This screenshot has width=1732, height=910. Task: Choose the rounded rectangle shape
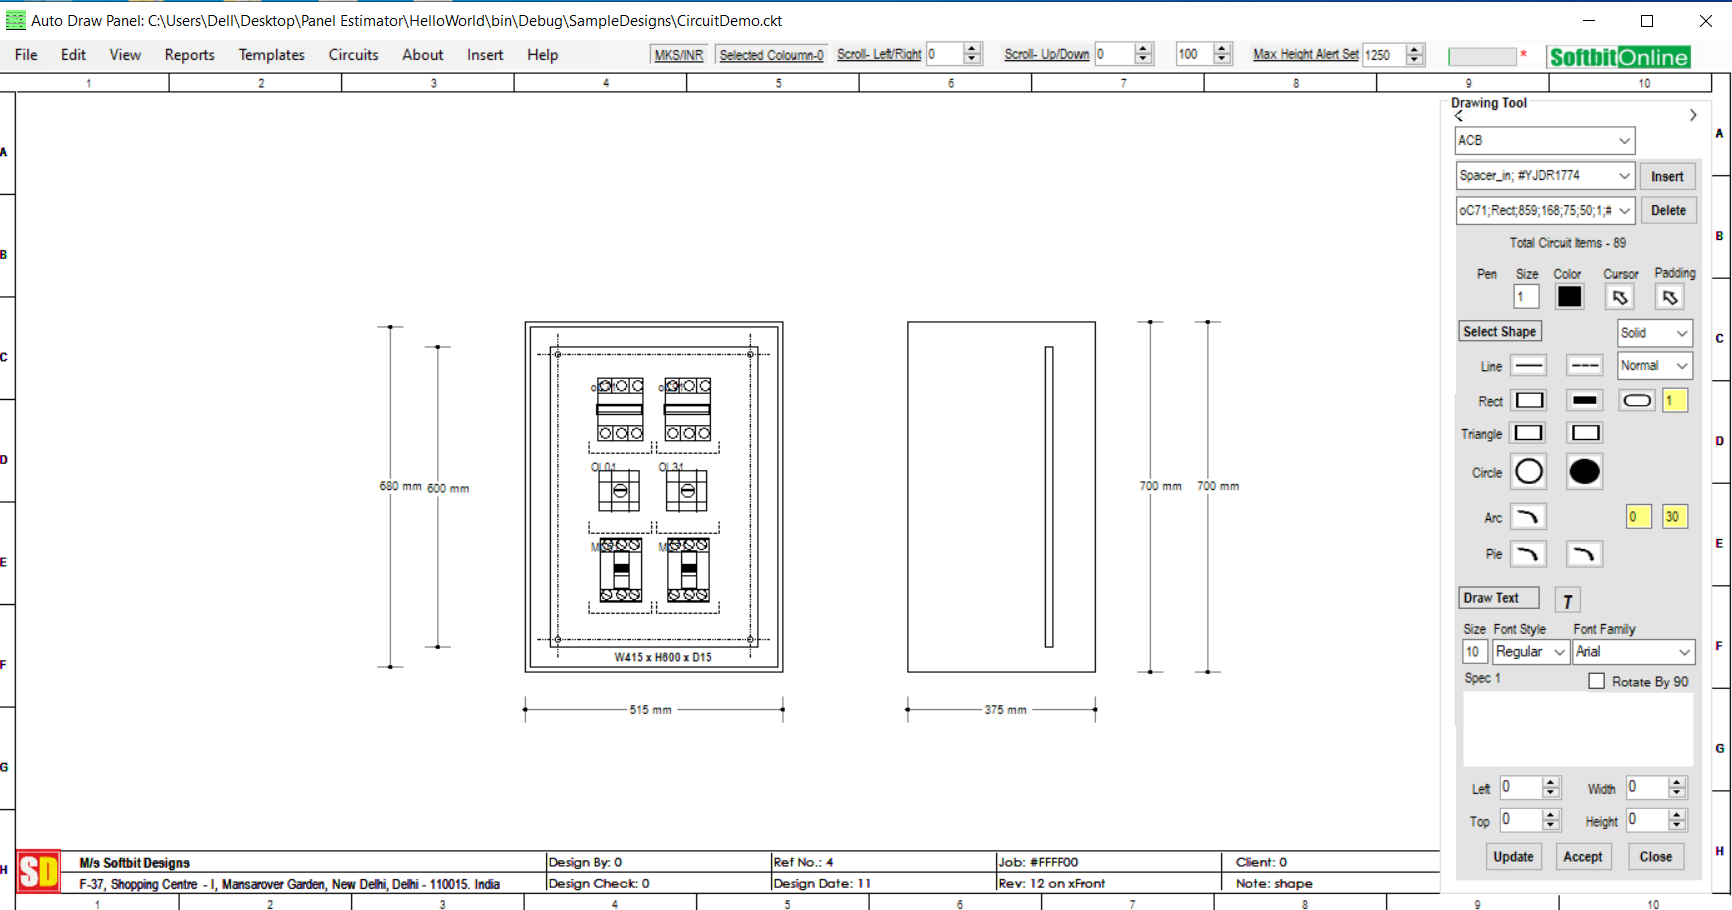pos(1637,401)
